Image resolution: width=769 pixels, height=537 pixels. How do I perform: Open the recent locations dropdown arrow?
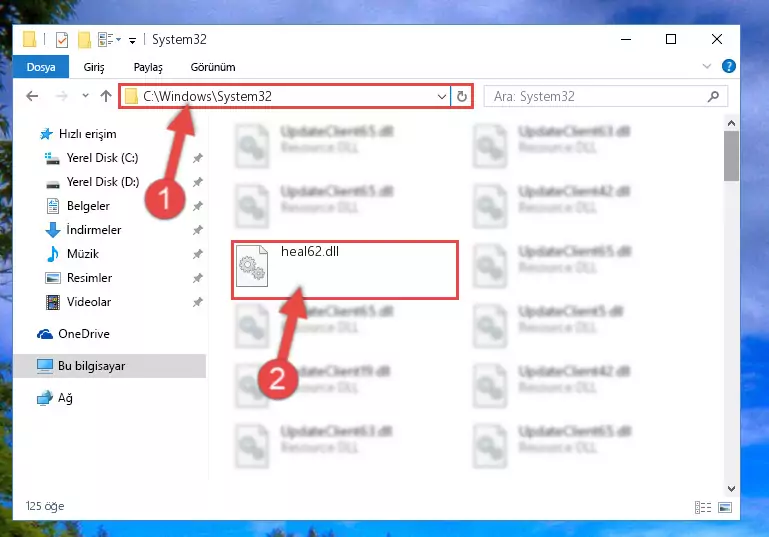pyautogui.click(x=85, y=96)
